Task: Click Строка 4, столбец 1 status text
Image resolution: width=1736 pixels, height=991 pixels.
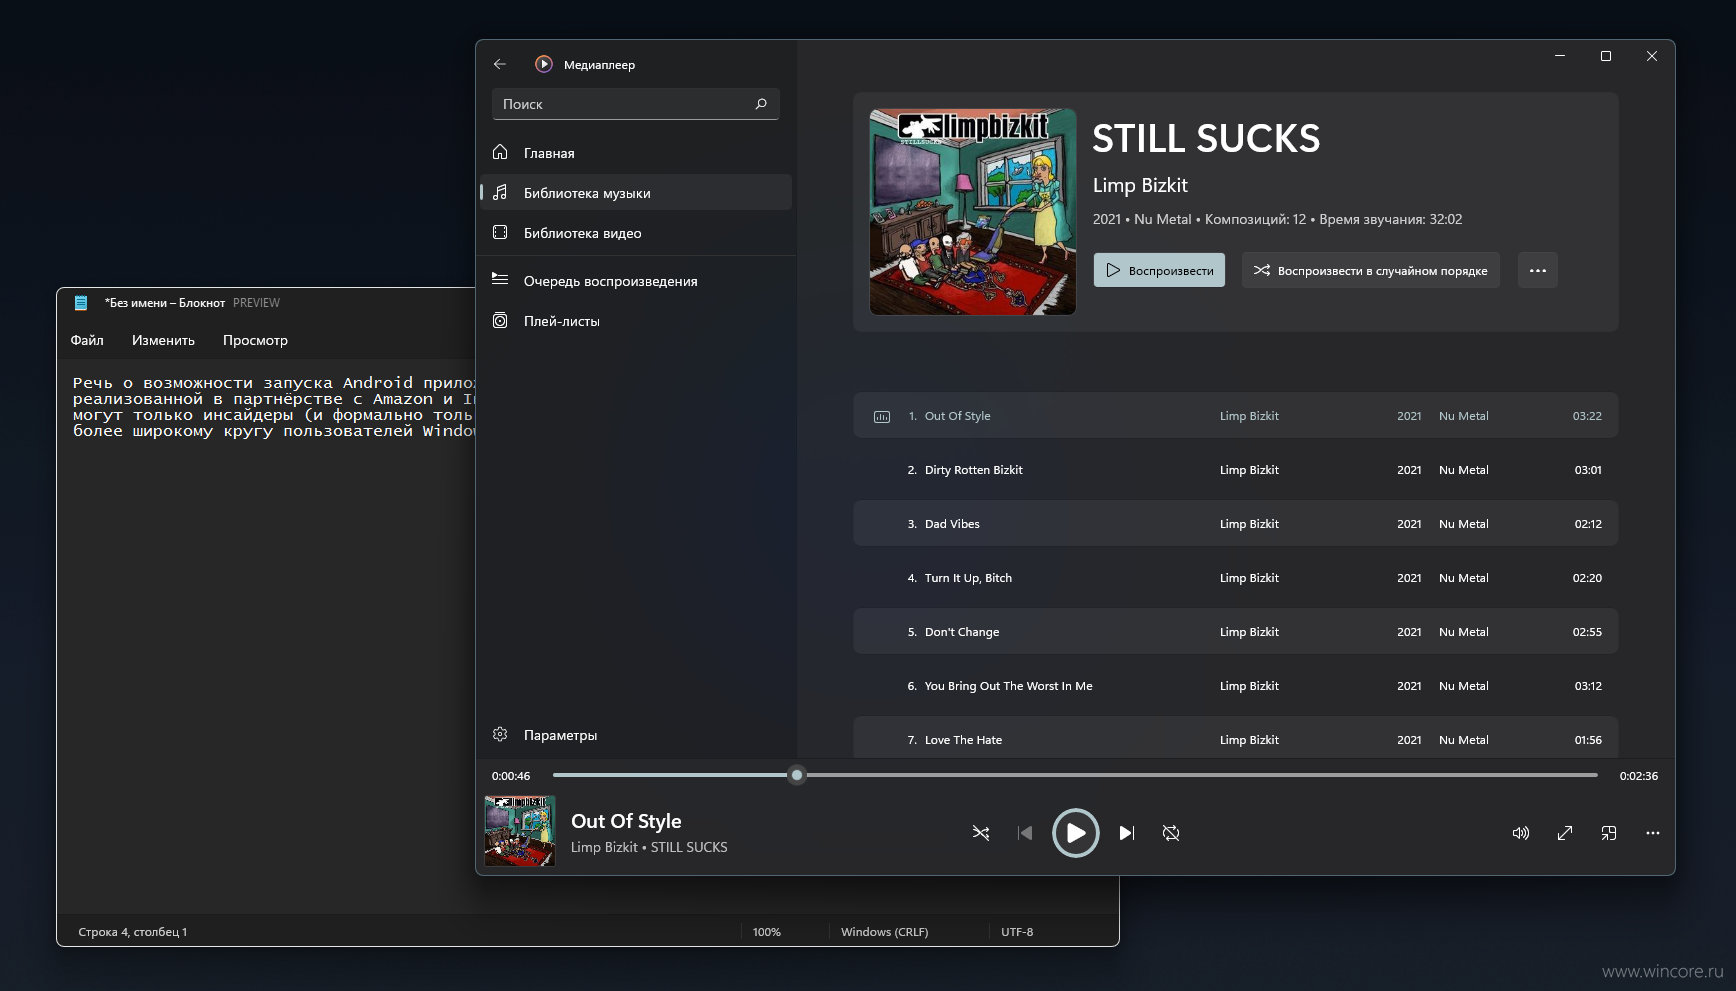Action: pos(133,932)
